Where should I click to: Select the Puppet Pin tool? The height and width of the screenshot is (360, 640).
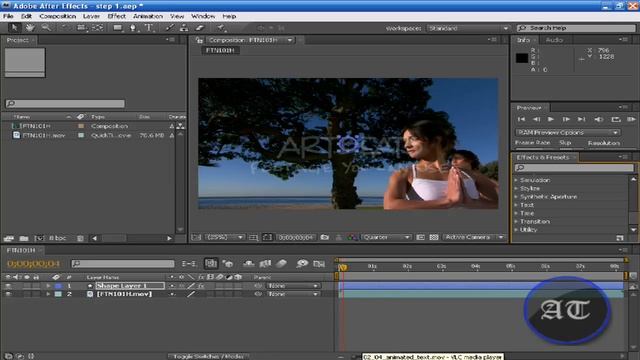tap(221, 28)
